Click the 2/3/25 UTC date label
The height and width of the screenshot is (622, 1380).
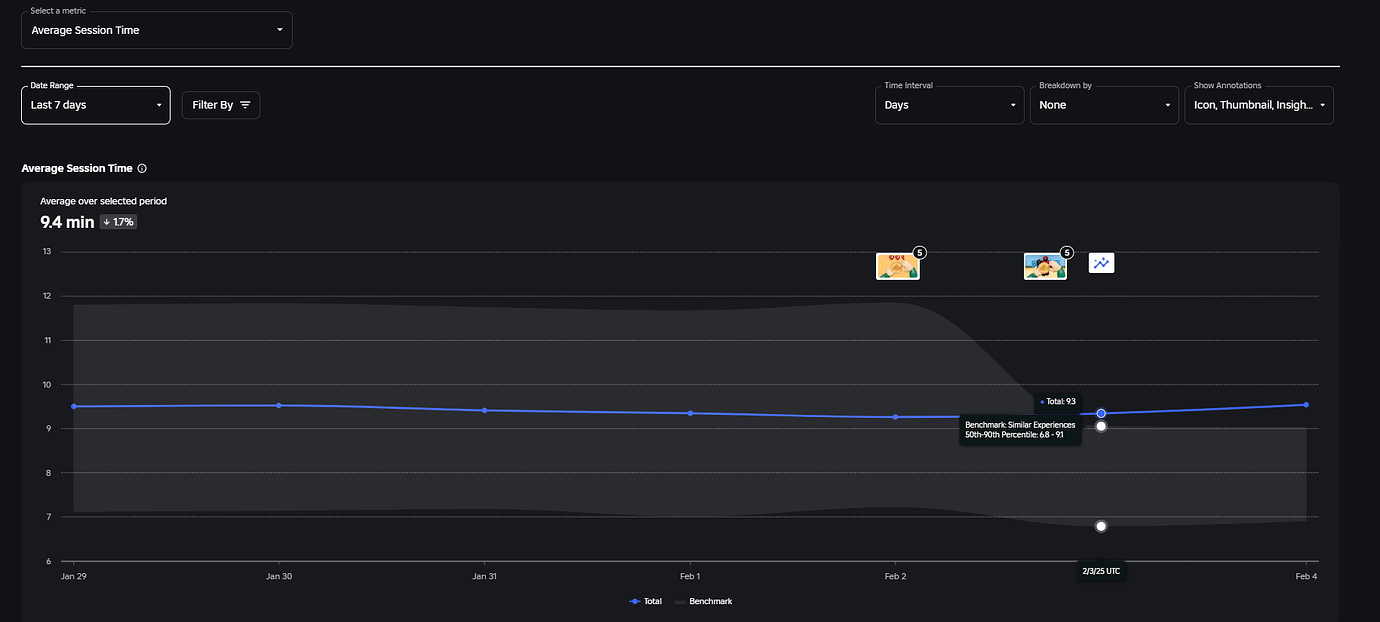tap(1101, 571)
